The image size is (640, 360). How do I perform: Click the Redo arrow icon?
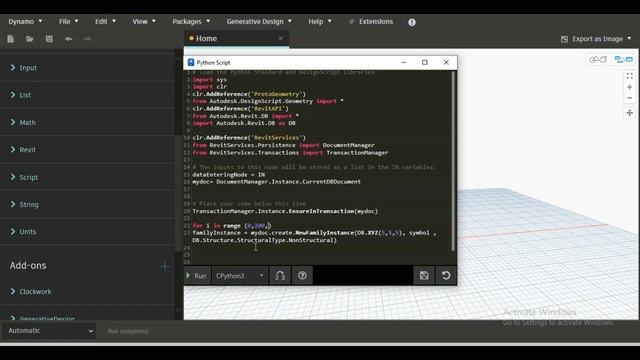[x=87, y=39]
